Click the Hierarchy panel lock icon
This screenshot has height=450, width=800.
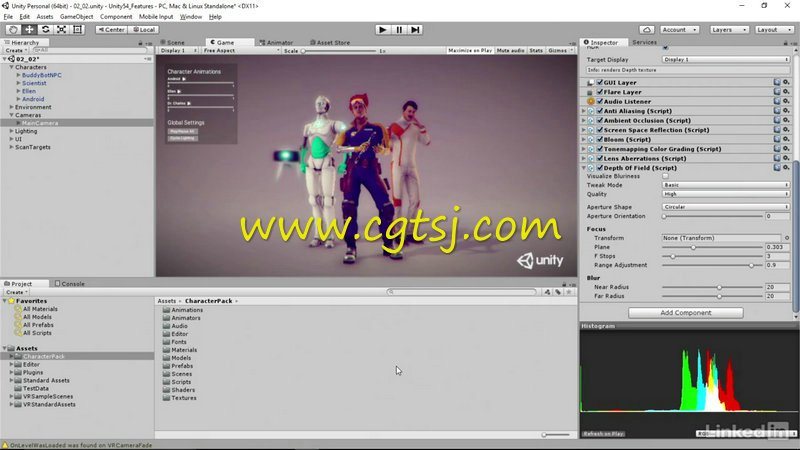coord(140,43)
